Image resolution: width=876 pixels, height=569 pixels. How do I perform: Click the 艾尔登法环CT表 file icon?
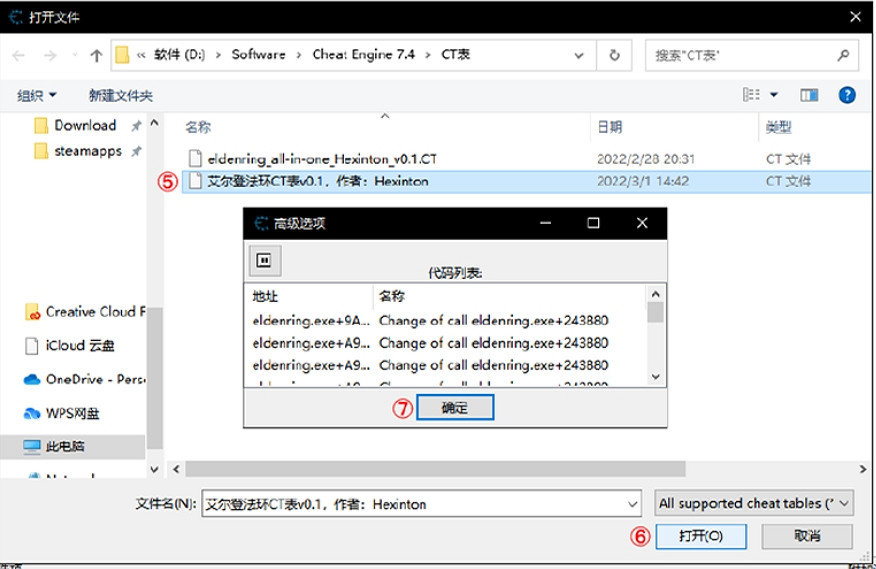pos(195,181)
